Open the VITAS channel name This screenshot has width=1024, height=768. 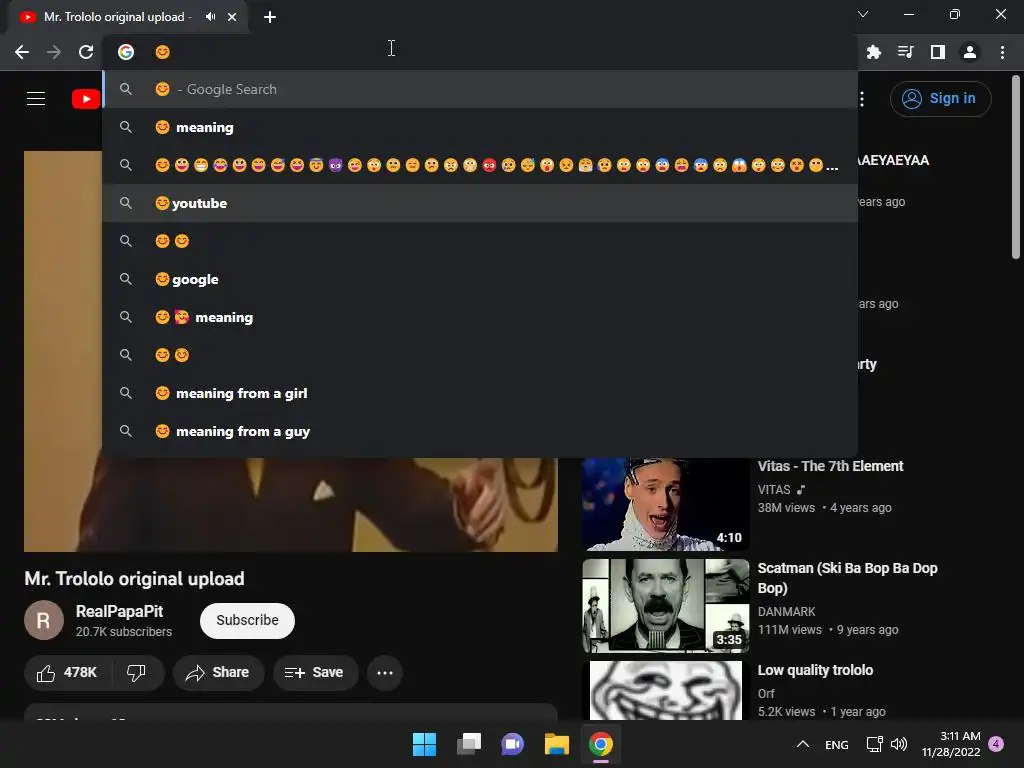pyautogui.click(x=774, y=489)
